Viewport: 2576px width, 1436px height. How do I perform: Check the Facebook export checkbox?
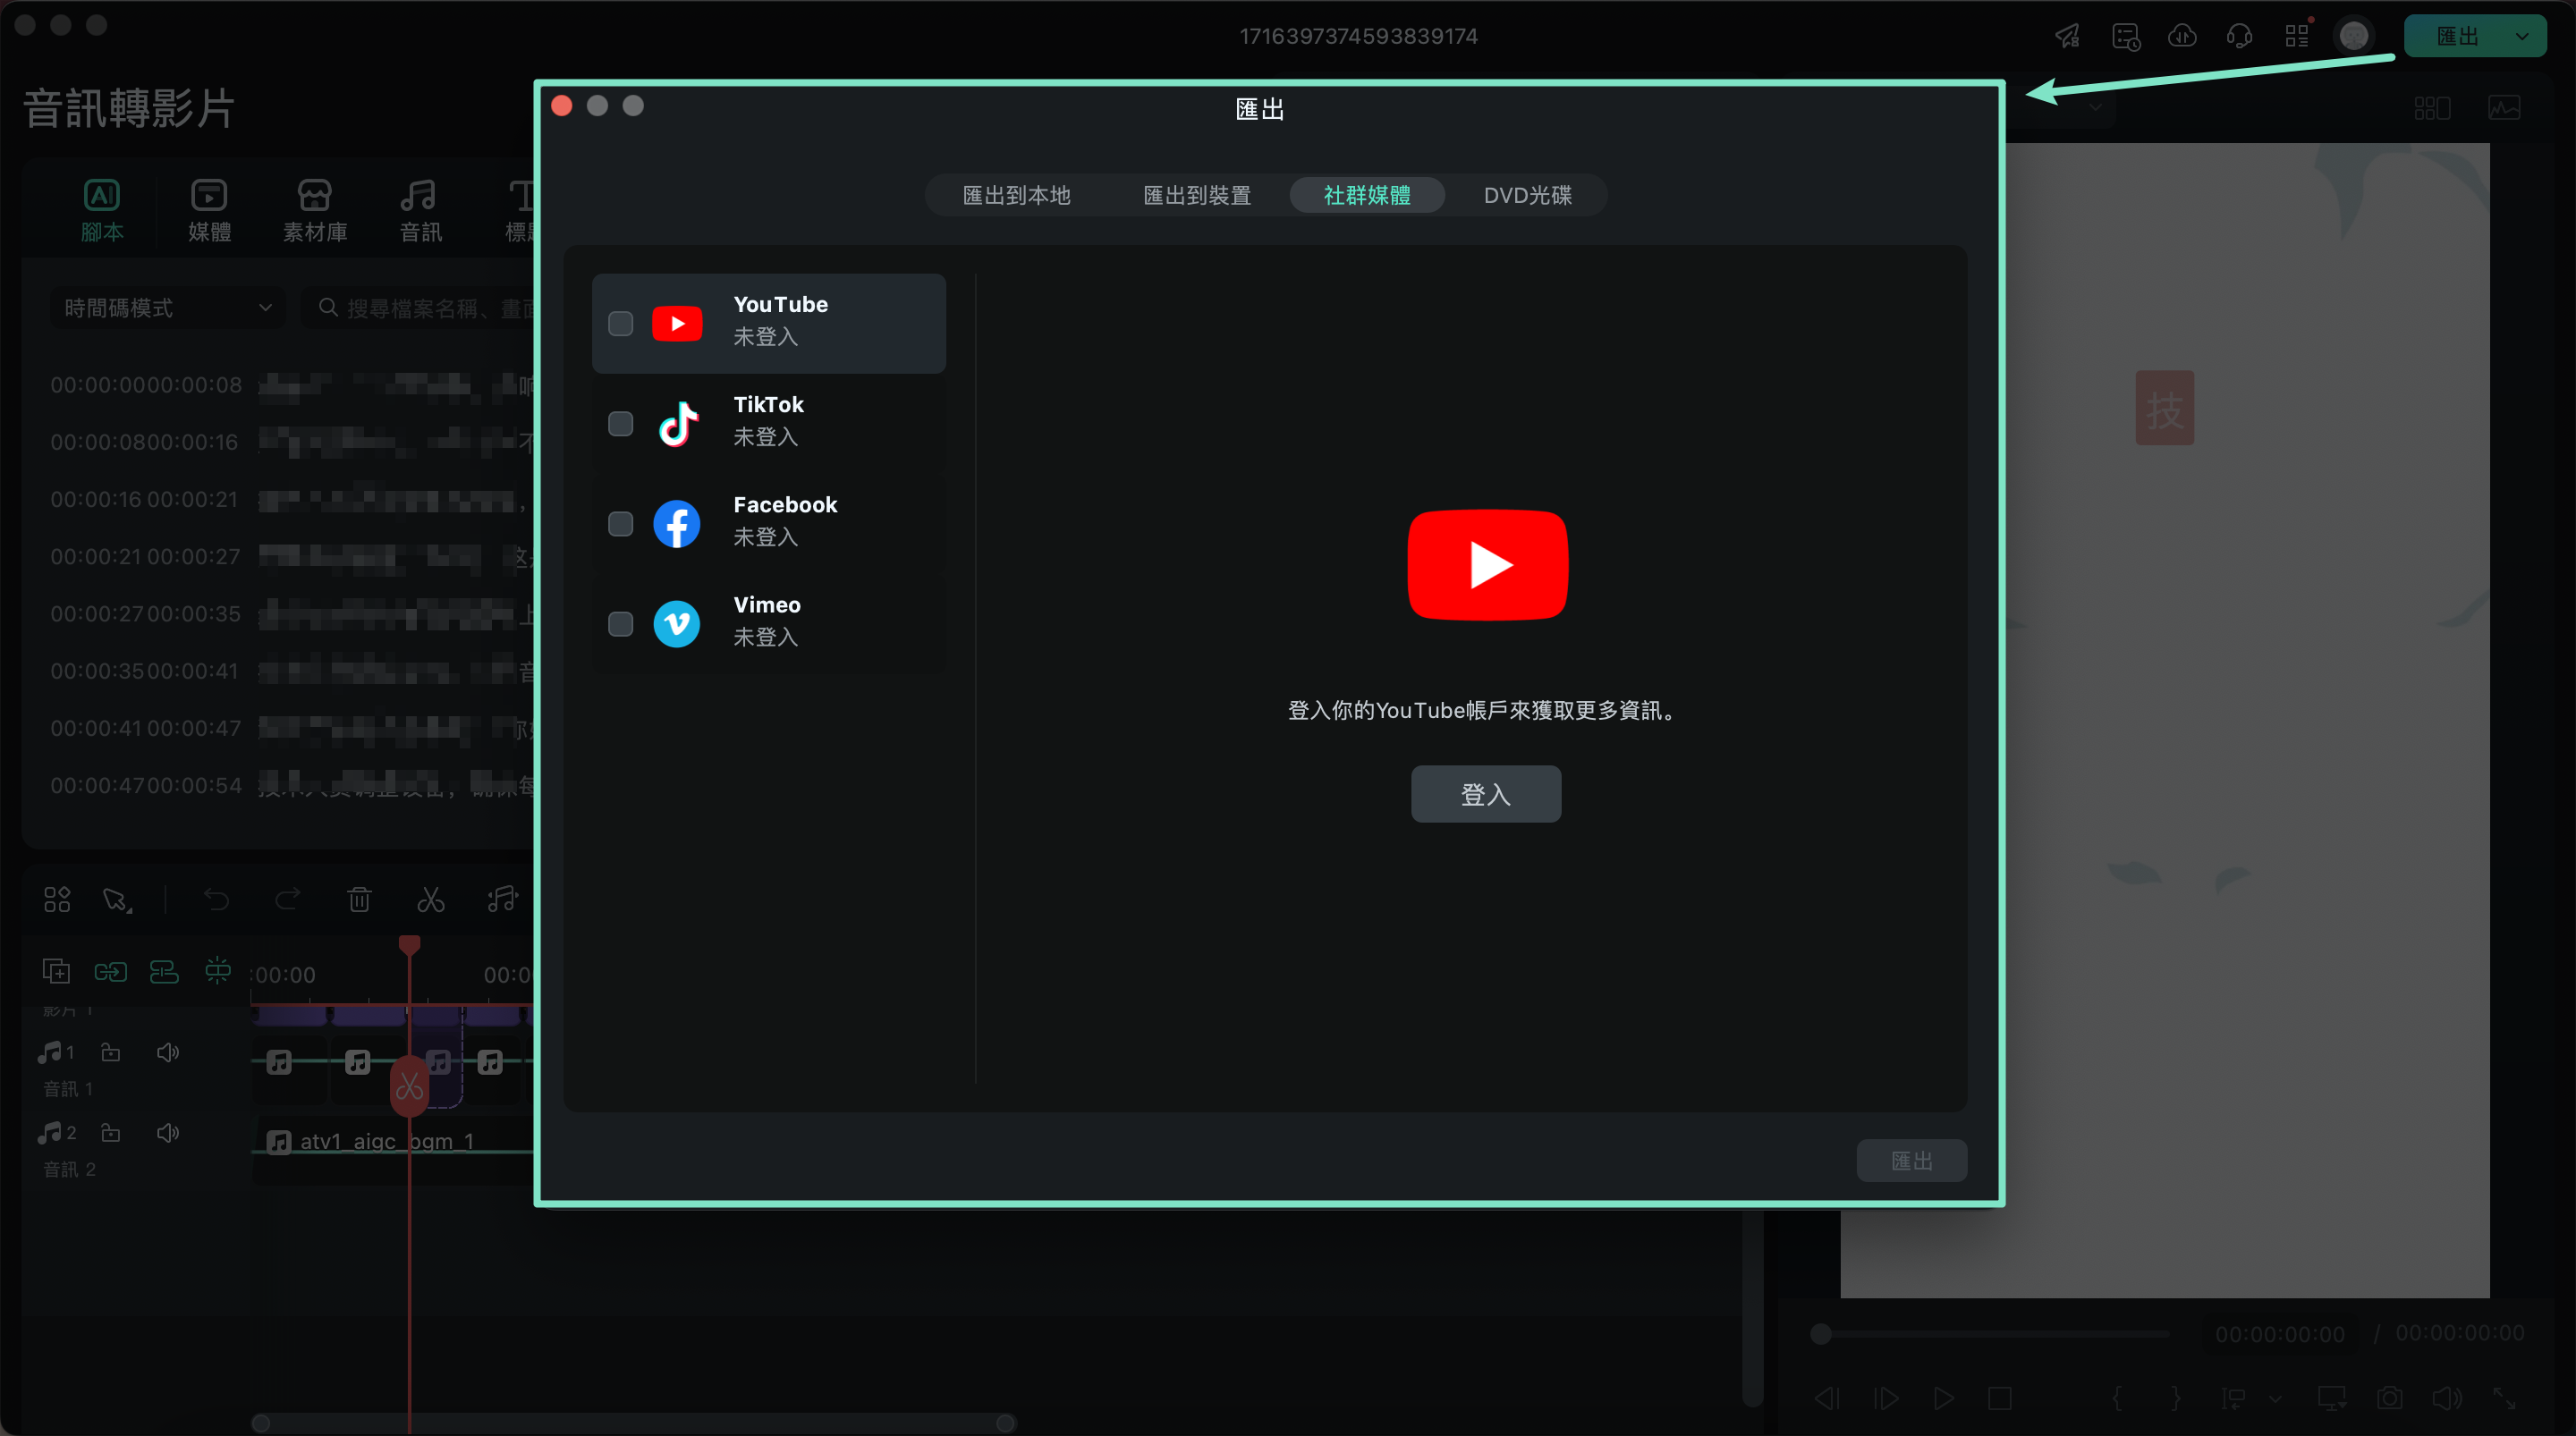pos(620,523)
